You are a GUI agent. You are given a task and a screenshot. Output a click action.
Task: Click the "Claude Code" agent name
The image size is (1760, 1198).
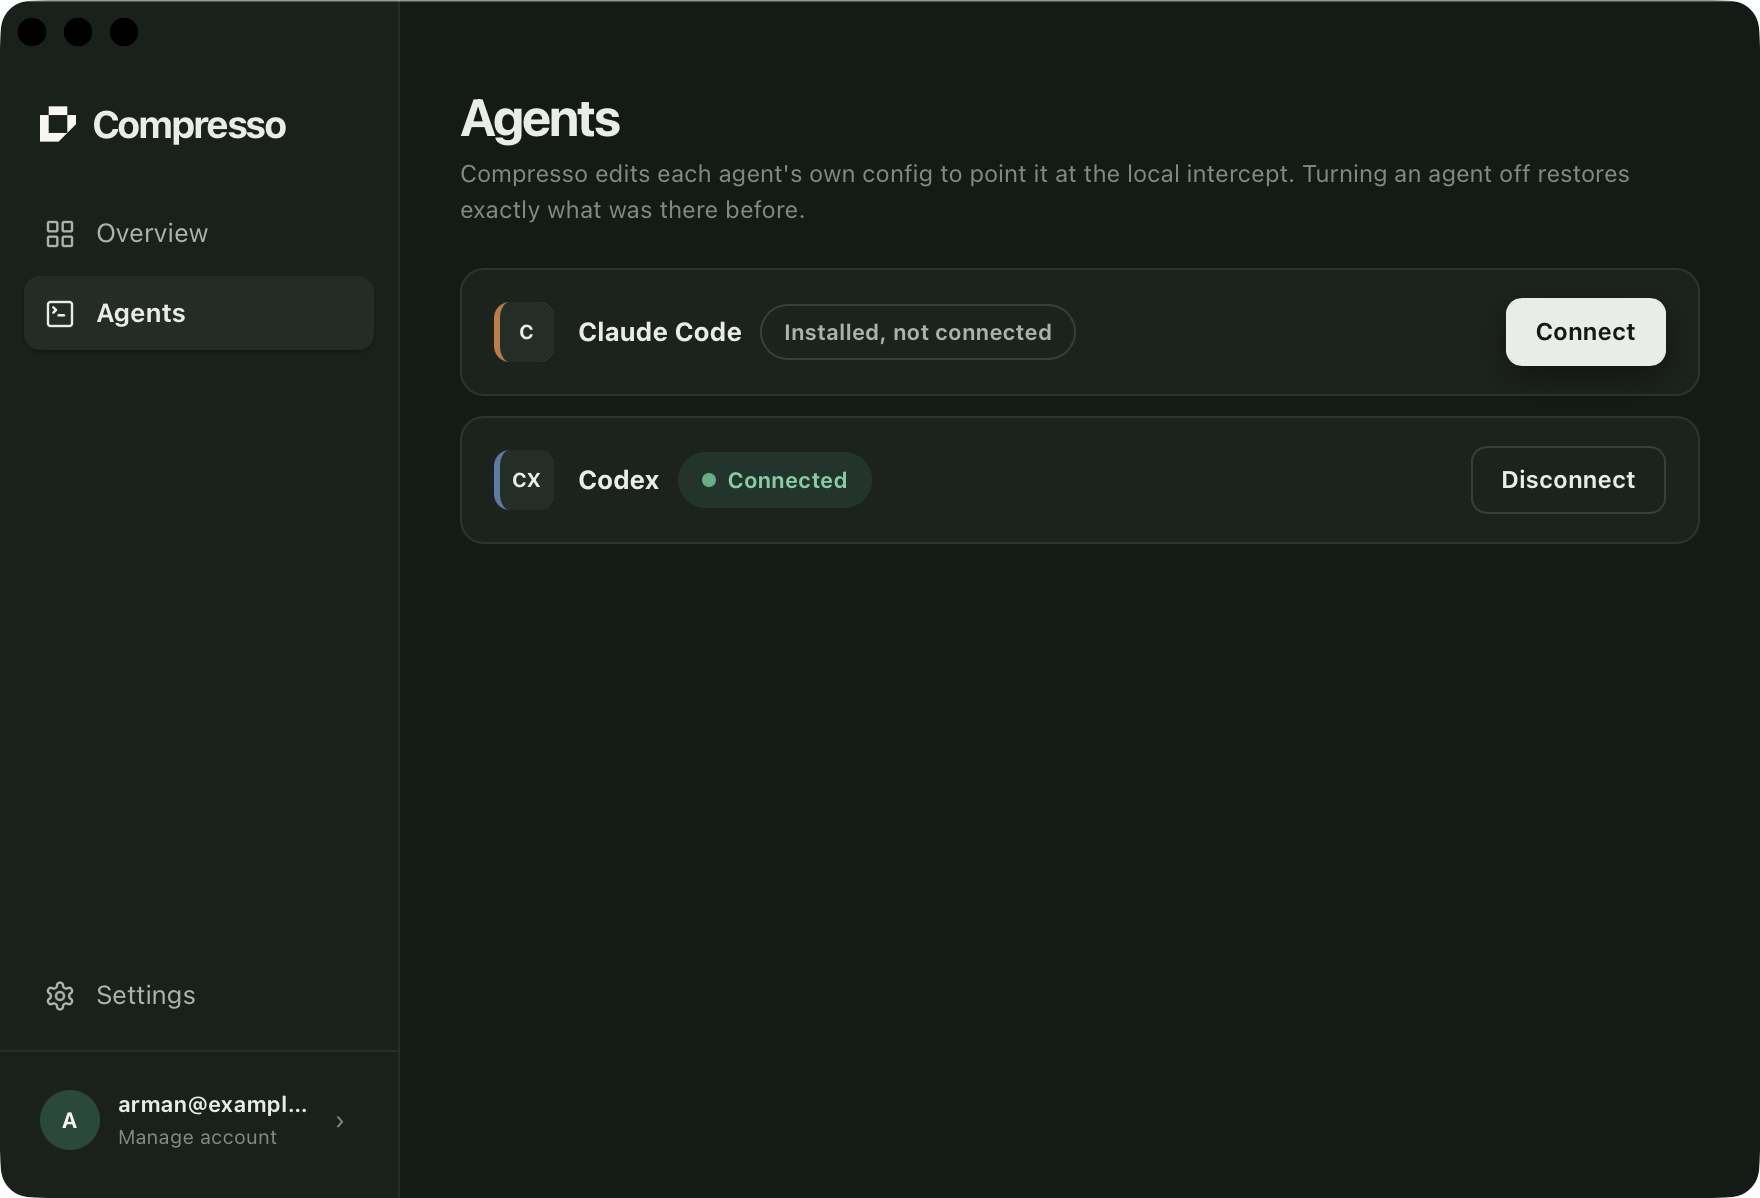tap(660, 332)
